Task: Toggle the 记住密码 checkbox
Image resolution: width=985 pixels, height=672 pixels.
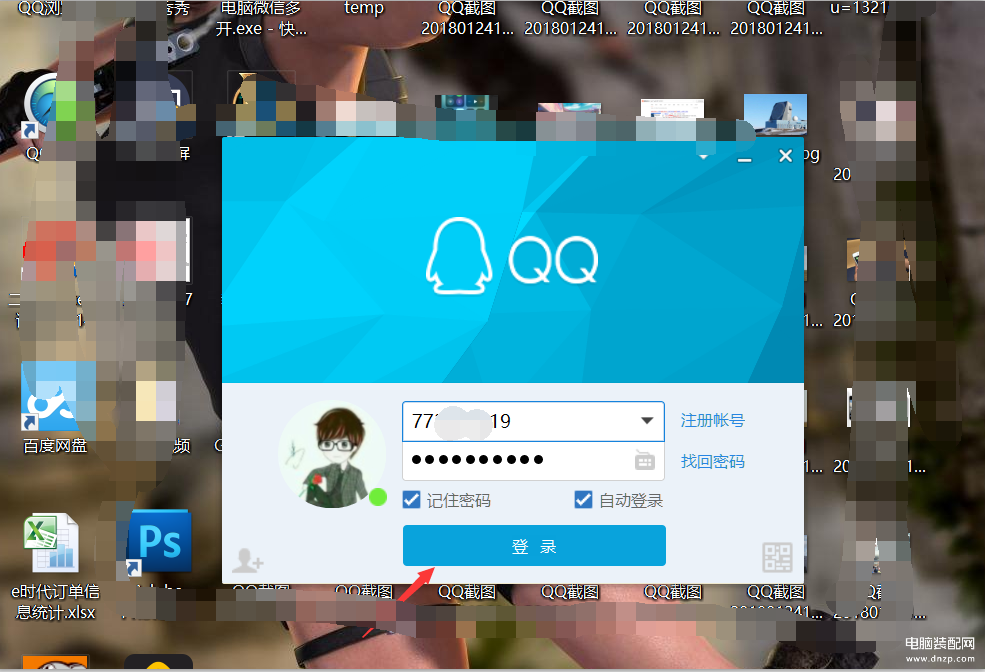Action: coord(411,500)
